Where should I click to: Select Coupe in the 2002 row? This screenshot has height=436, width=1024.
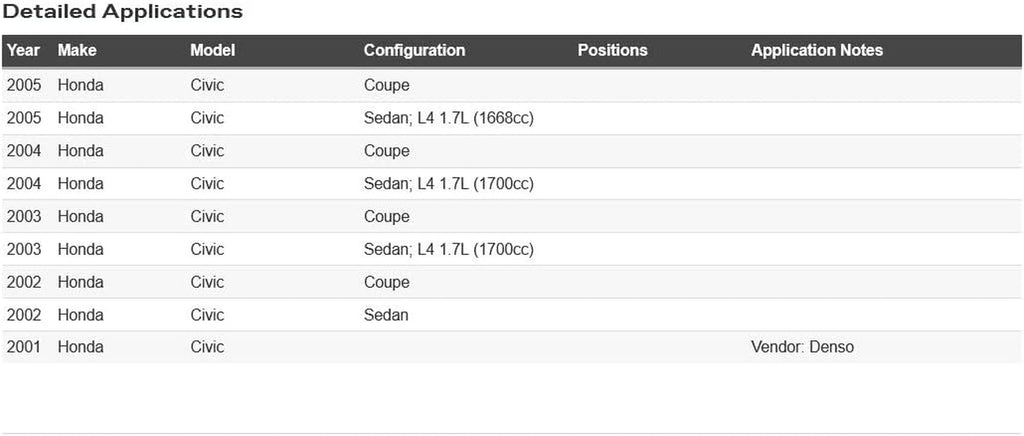(x=386, y=282)
